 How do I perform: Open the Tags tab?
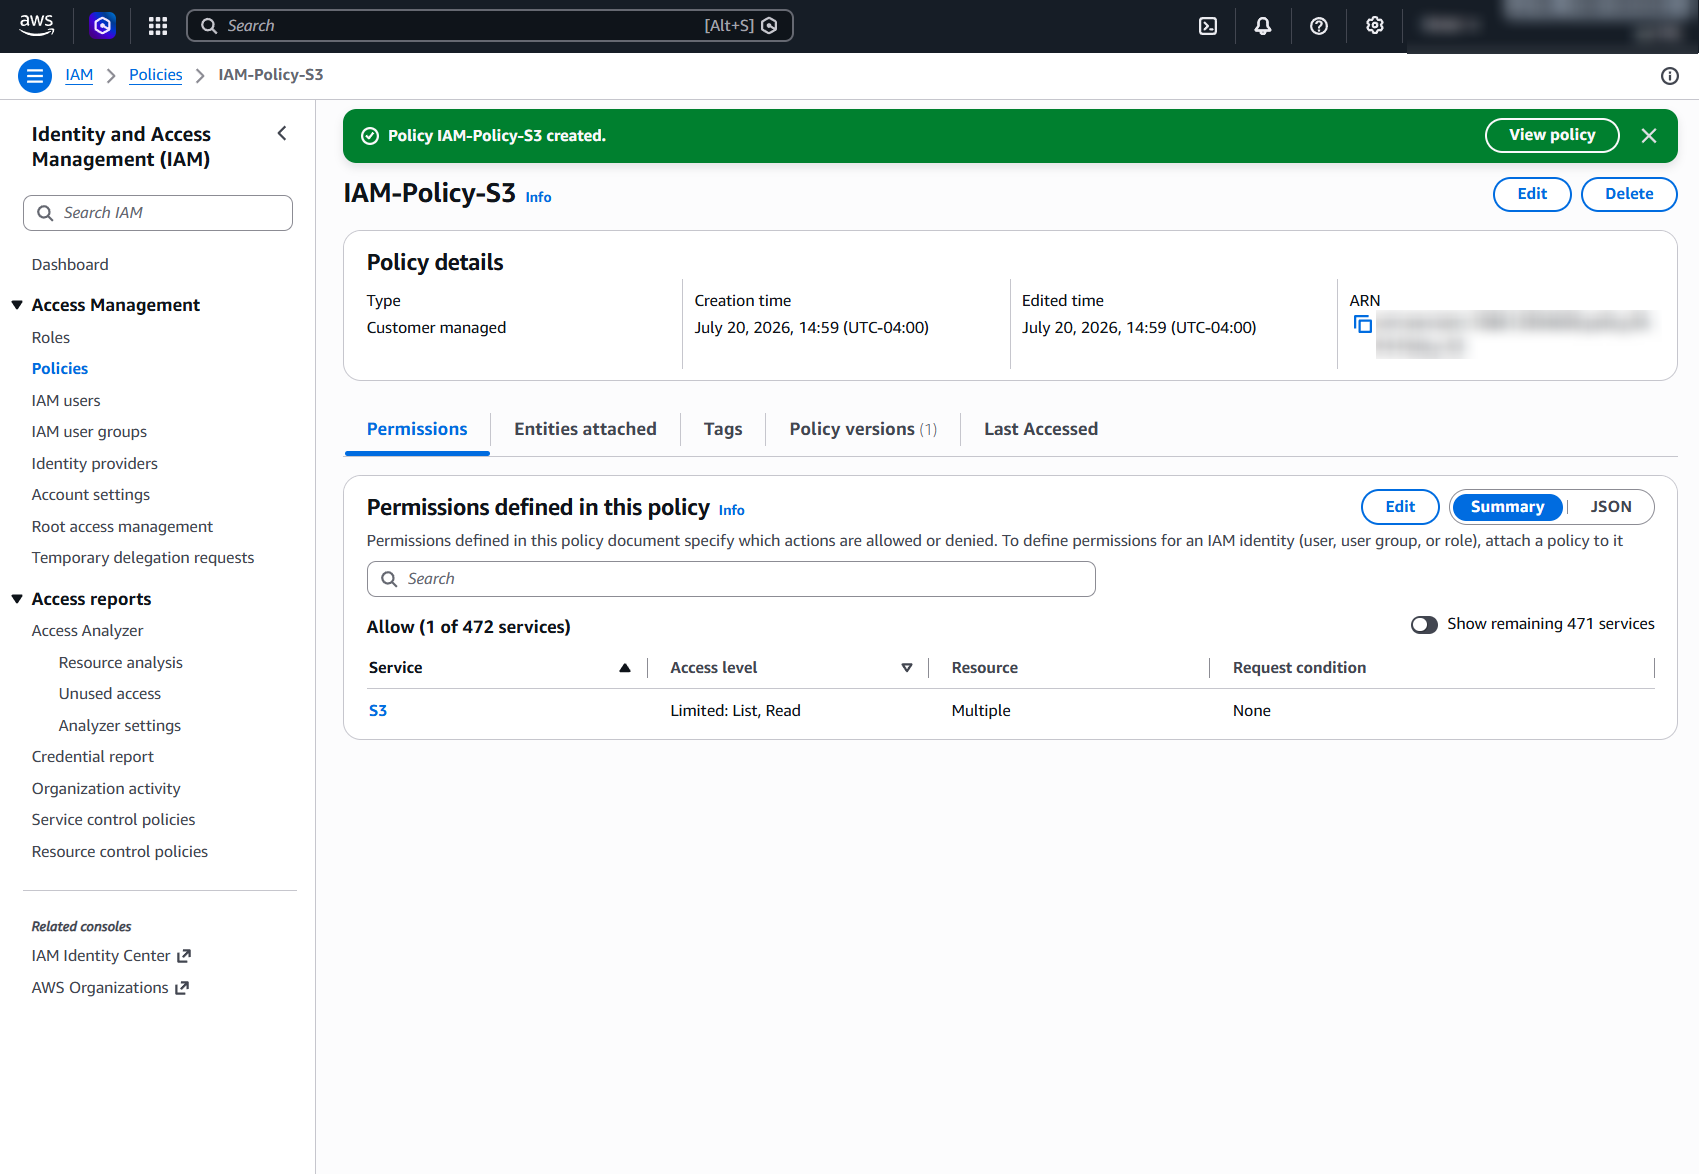723,429
